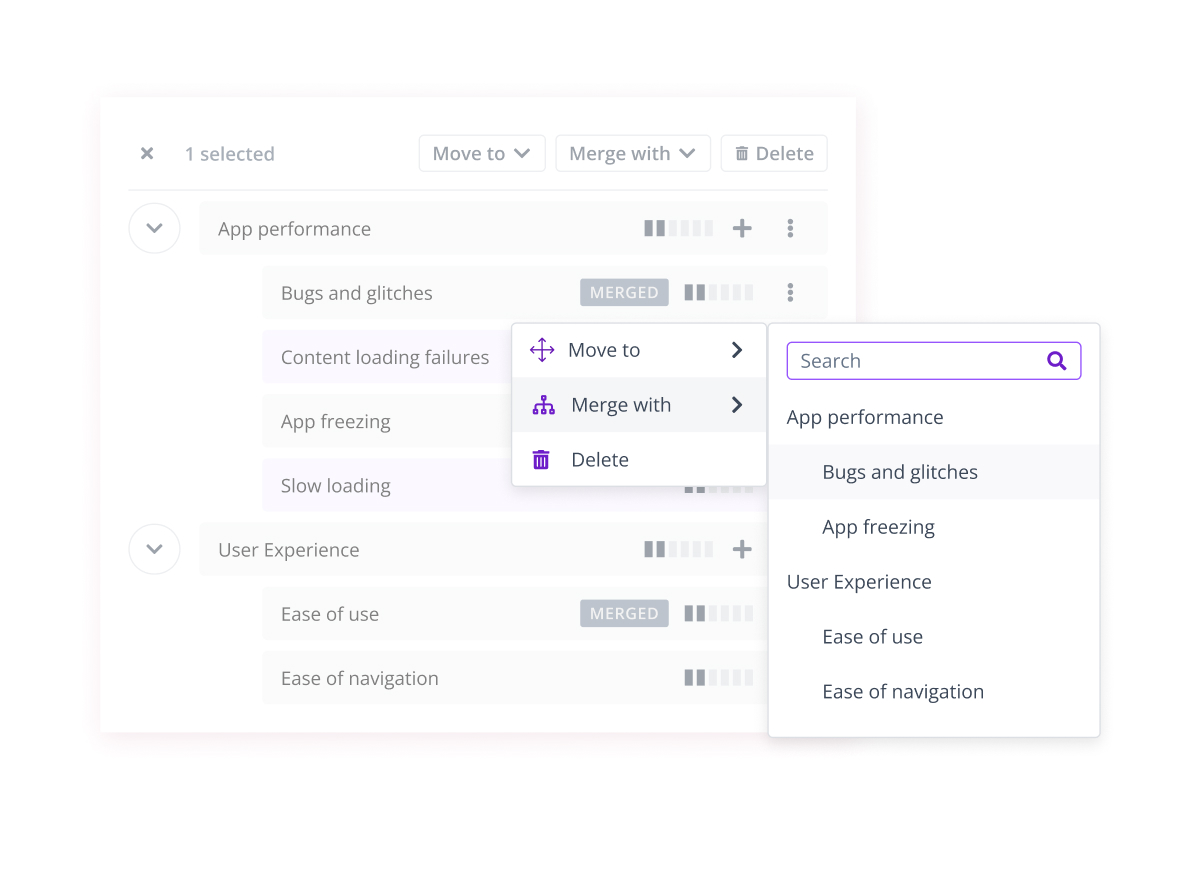This screenshot has width=1200, height=870.
Task: Click the plus icon on App performance row
Action: point(743,228)
